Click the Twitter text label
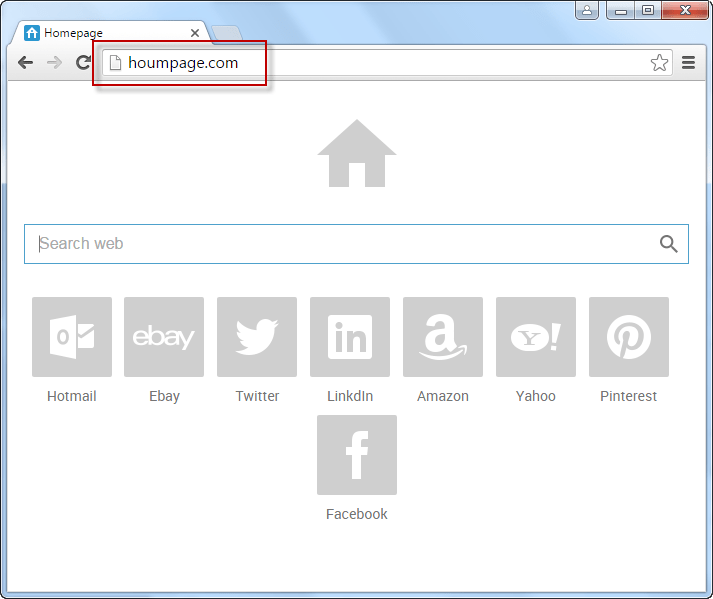The image size is (713, 599). [x=257, y=396]
